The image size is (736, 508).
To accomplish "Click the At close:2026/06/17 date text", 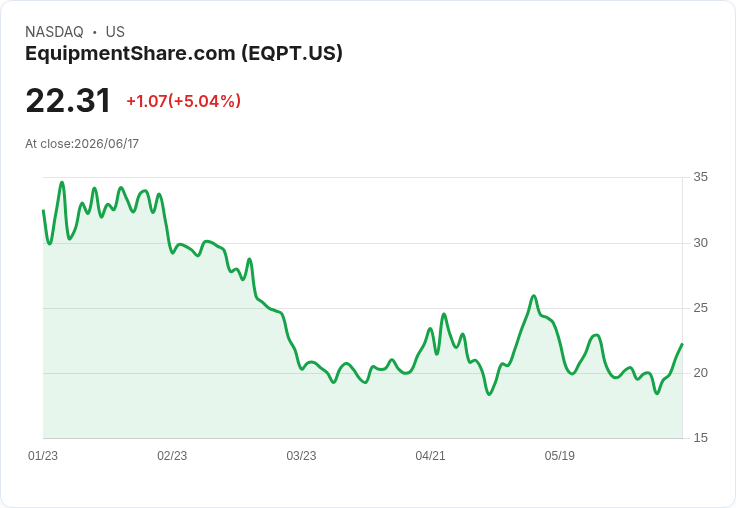I will [x=82, y=144].
